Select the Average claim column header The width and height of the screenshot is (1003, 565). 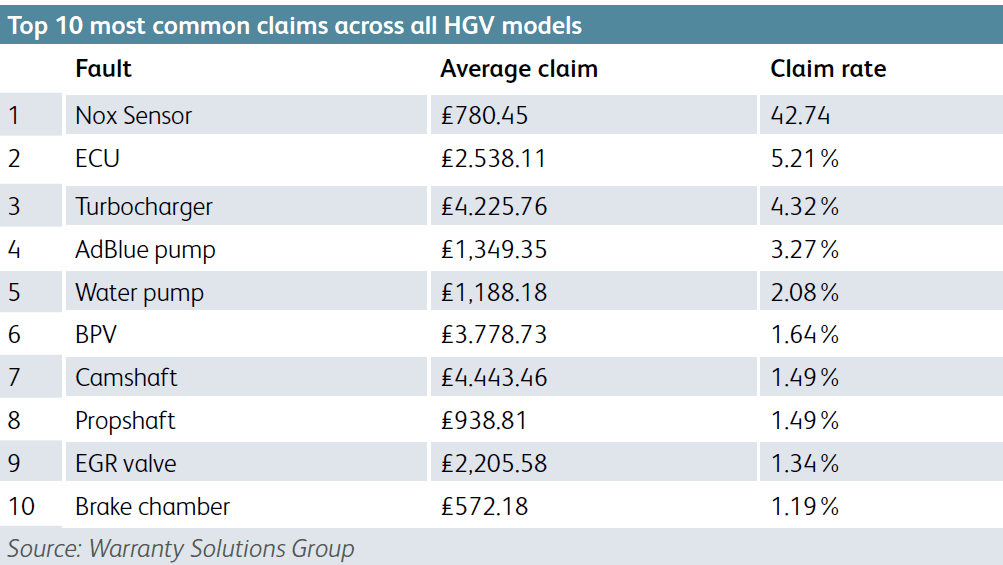(518, 69)
